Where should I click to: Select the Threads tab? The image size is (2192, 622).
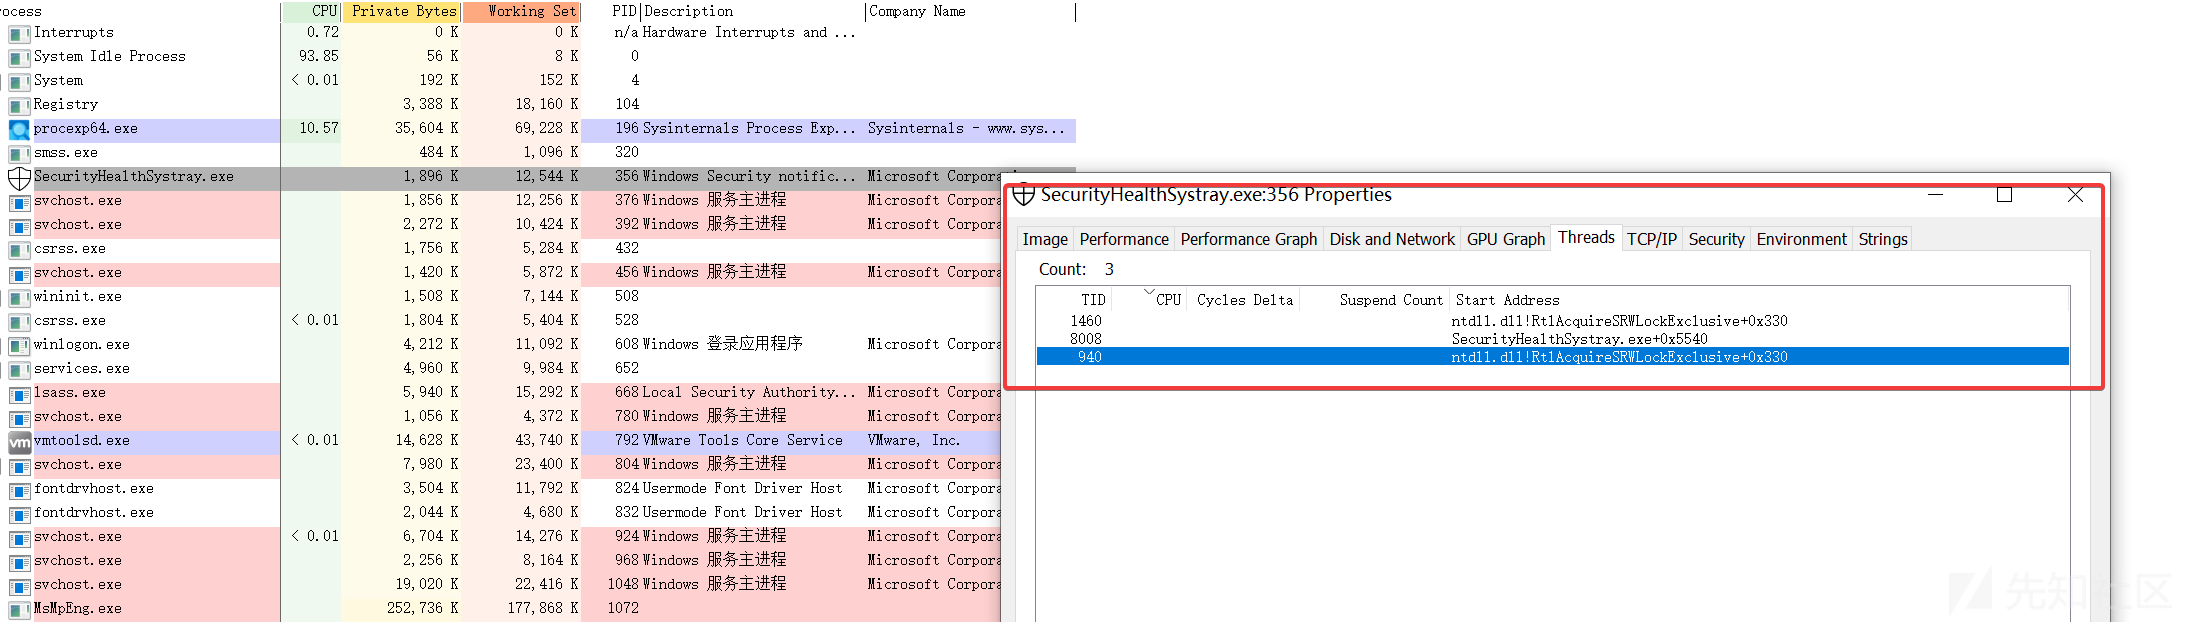point(1586,237)
